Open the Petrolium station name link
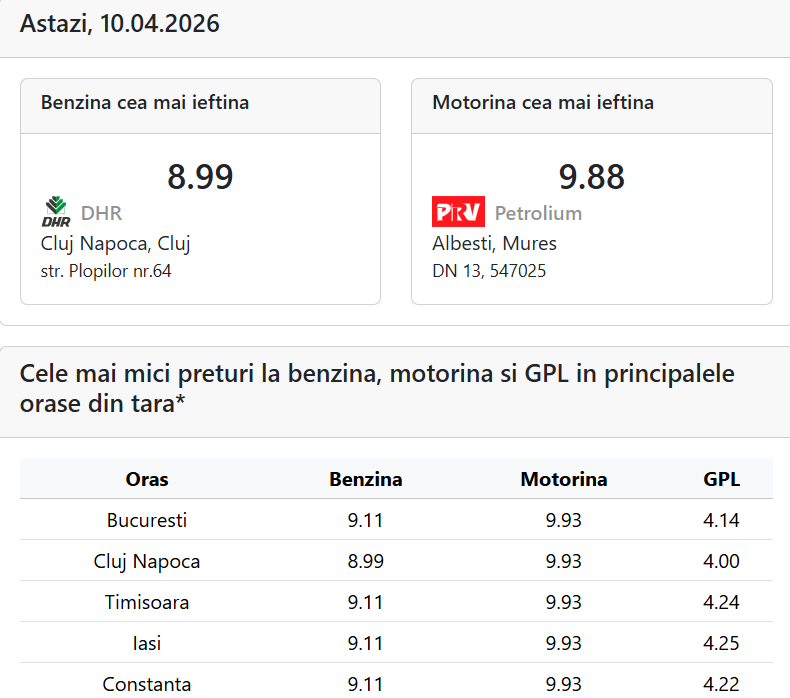Viewport: 790px width, 698px height. pyautogui.click(x=538, y=213)
